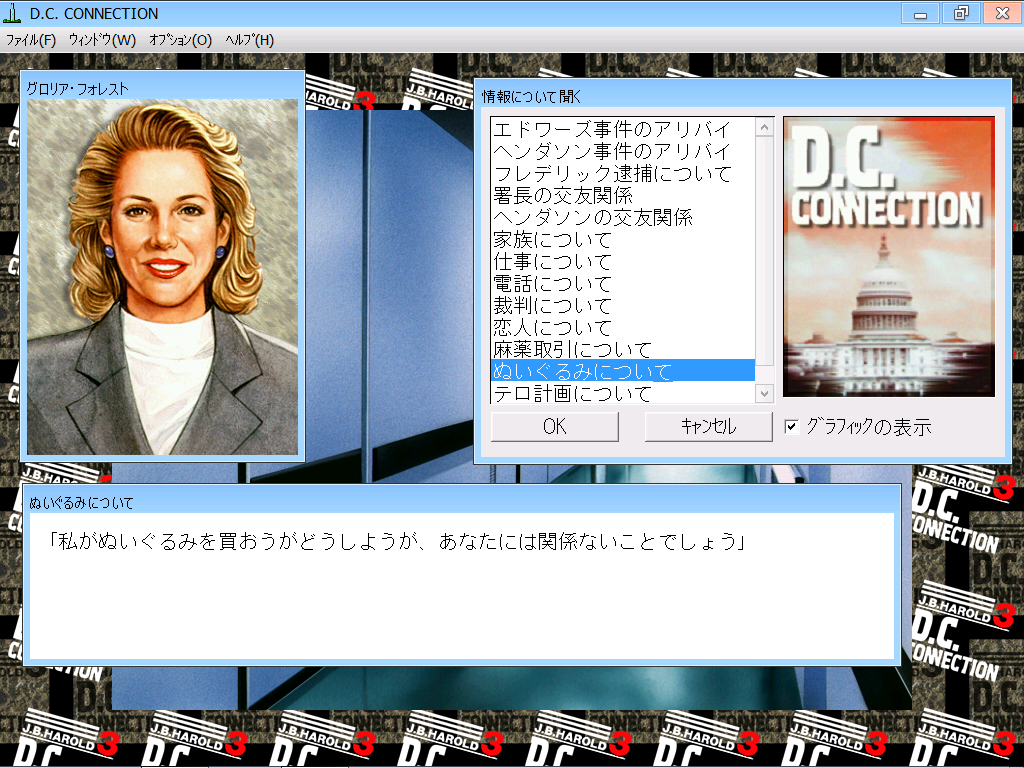Viewport: 1024px width, 768px height.
Task: Click the D.C. Connection Capitol graphic
Action: (x=889, y=257)
